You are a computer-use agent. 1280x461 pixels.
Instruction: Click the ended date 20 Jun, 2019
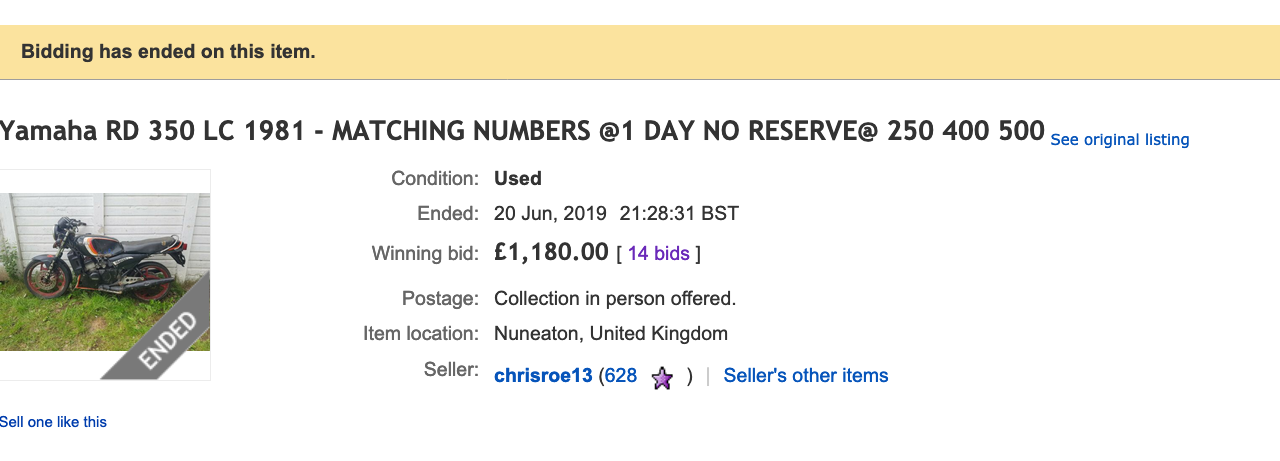point(550,213)
